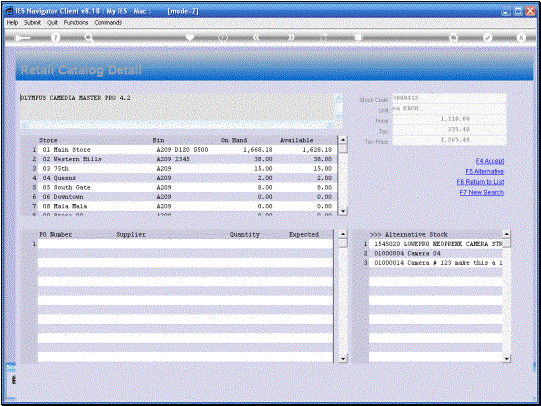The image size is (541, 406).
Task: Click the '>>> Alternative Stock' header
Action: point(409,235)
